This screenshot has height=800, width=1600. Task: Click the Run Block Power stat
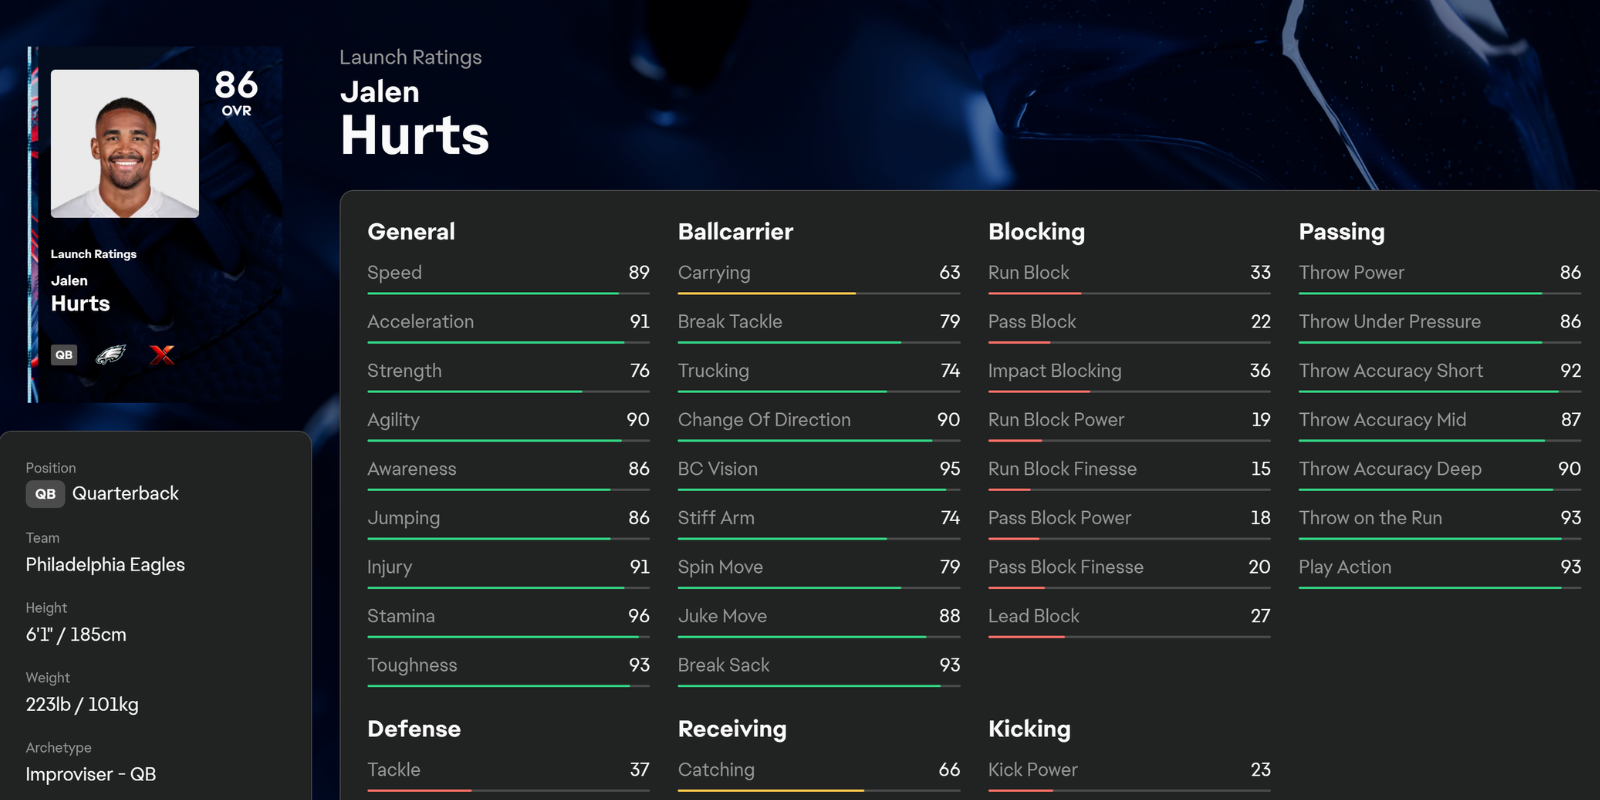pyautogui.click(x=1128, y=420)
